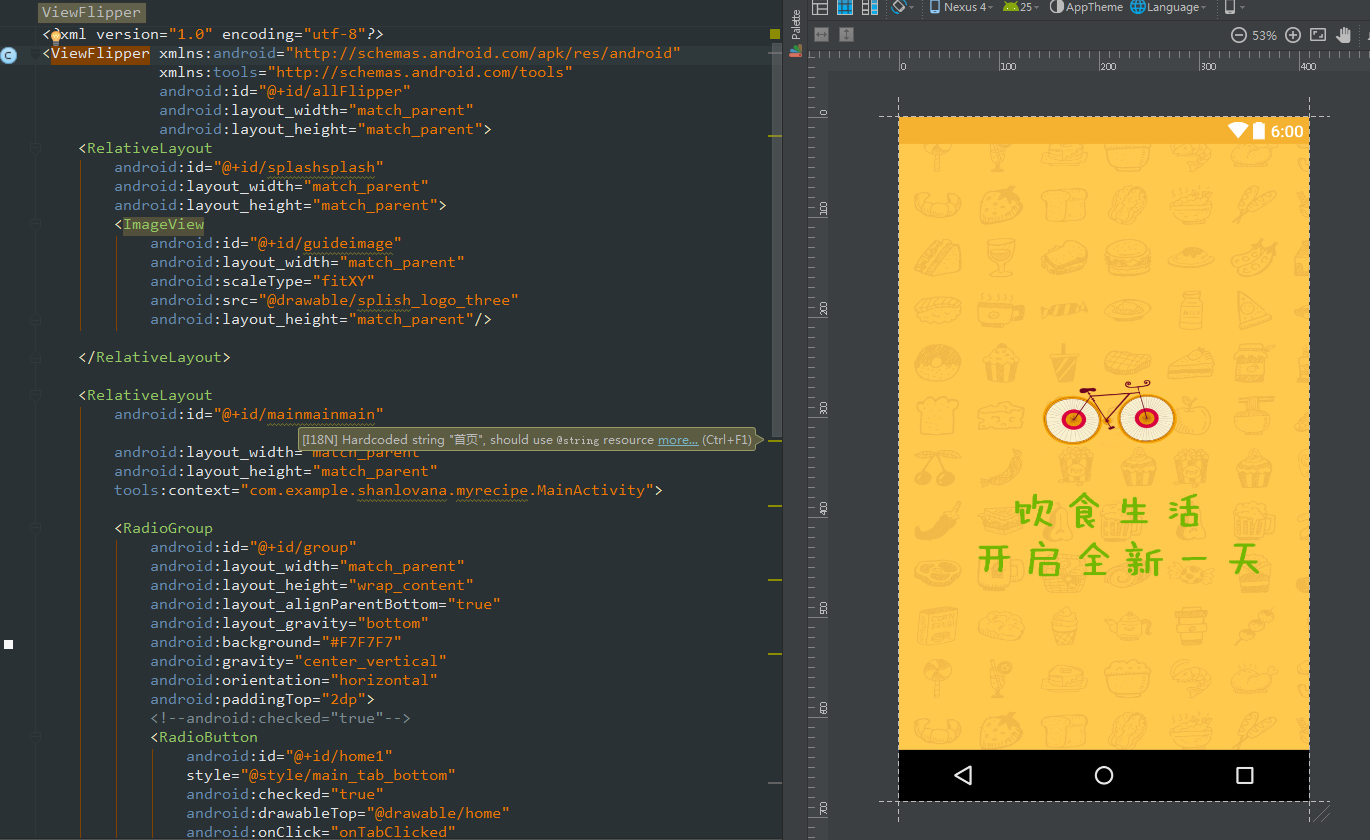The width and height of the screenshot is (1370, 840).
Task: Click the 6:00 clock in the preview
Action: coord(1287,132)
